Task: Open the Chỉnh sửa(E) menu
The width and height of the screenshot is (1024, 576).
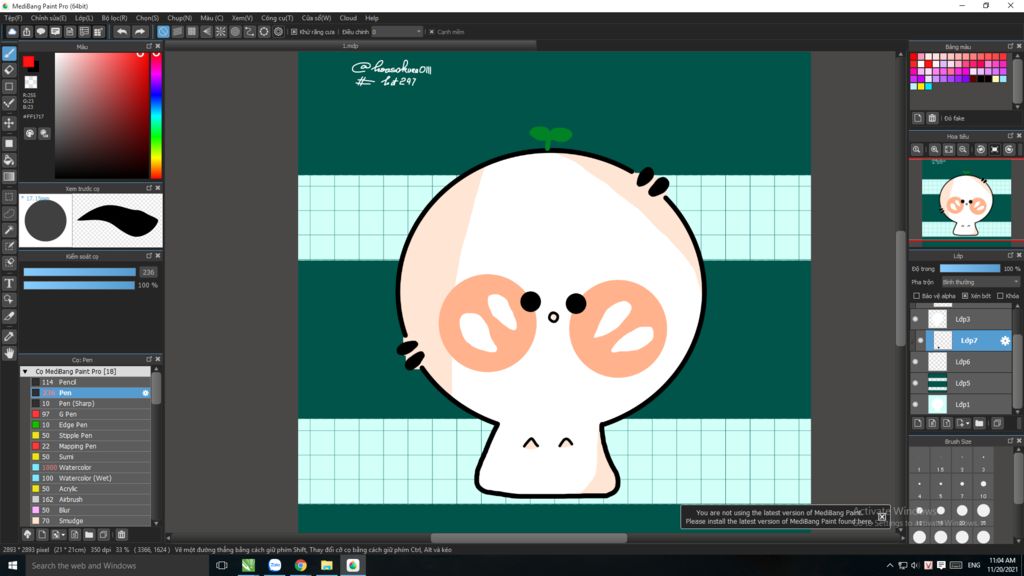Action: tap(48, 18)
